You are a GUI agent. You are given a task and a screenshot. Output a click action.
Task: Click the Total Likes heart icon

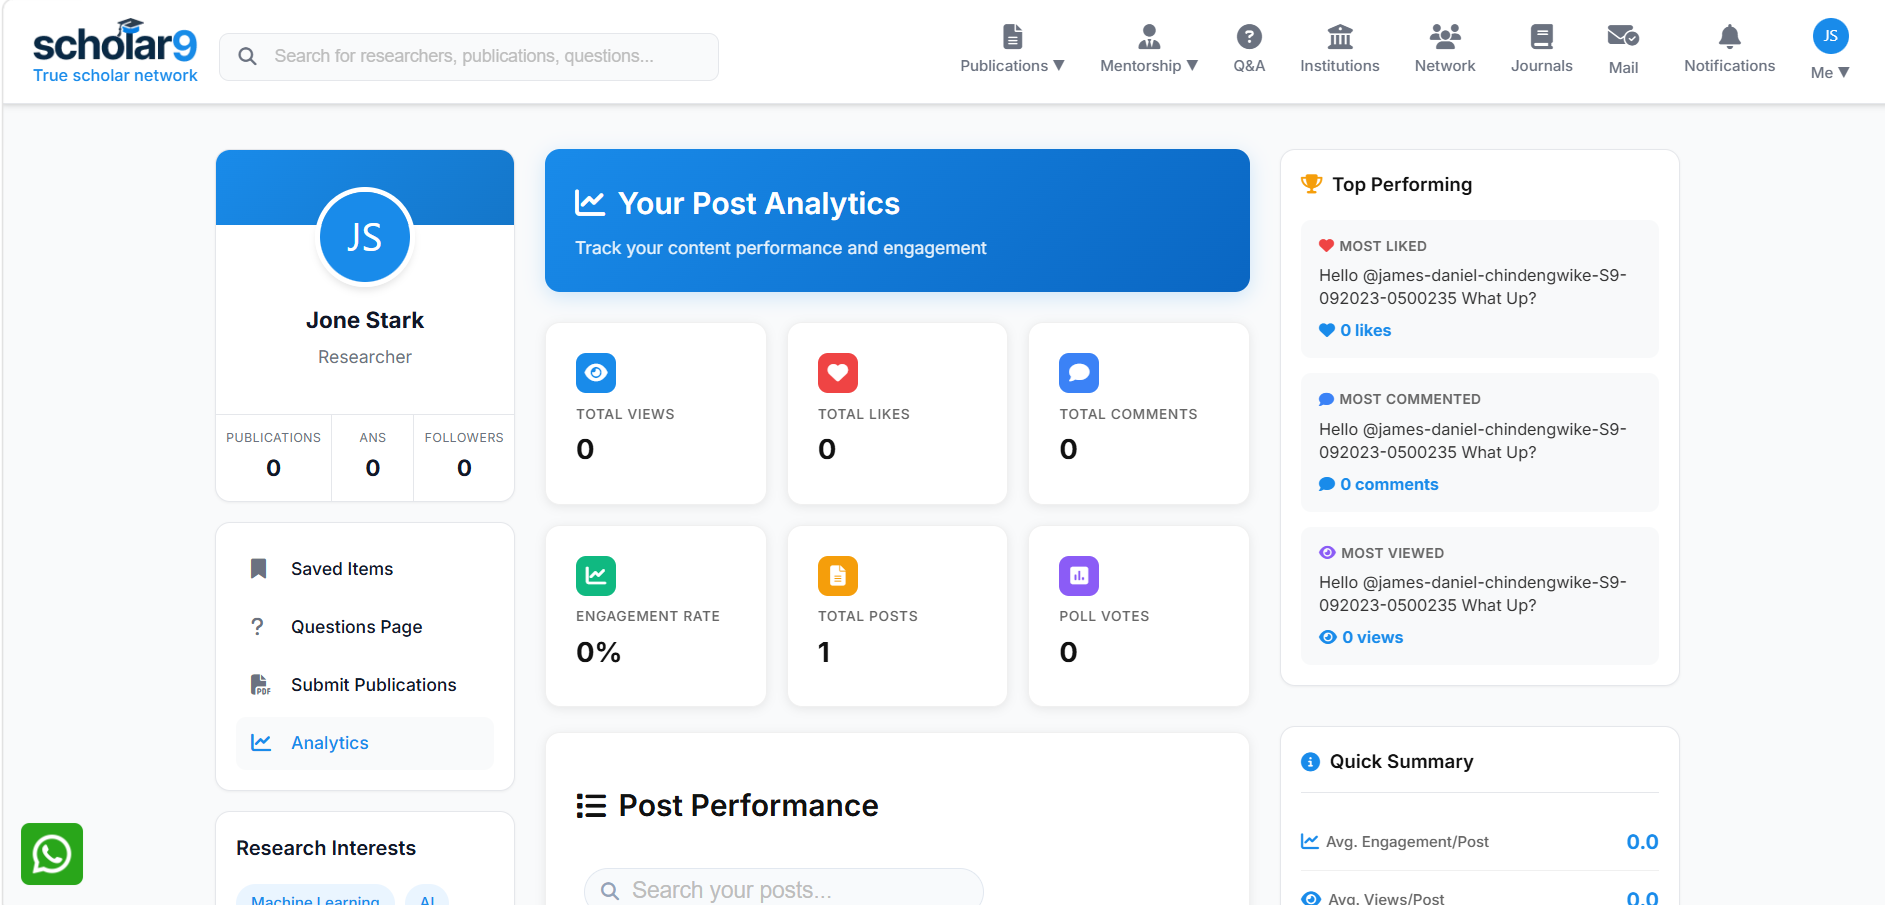[x=838, y=373]
